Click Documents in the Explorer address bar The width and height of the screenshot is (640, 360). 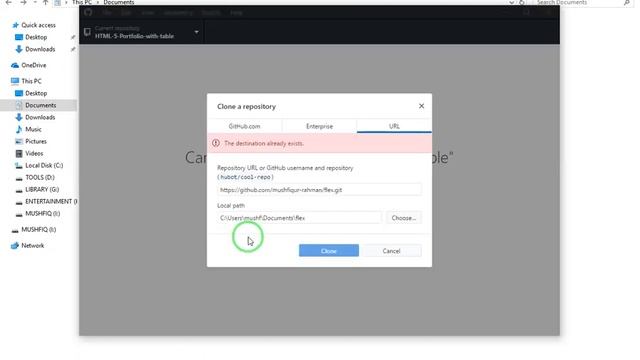click(118, 2)
